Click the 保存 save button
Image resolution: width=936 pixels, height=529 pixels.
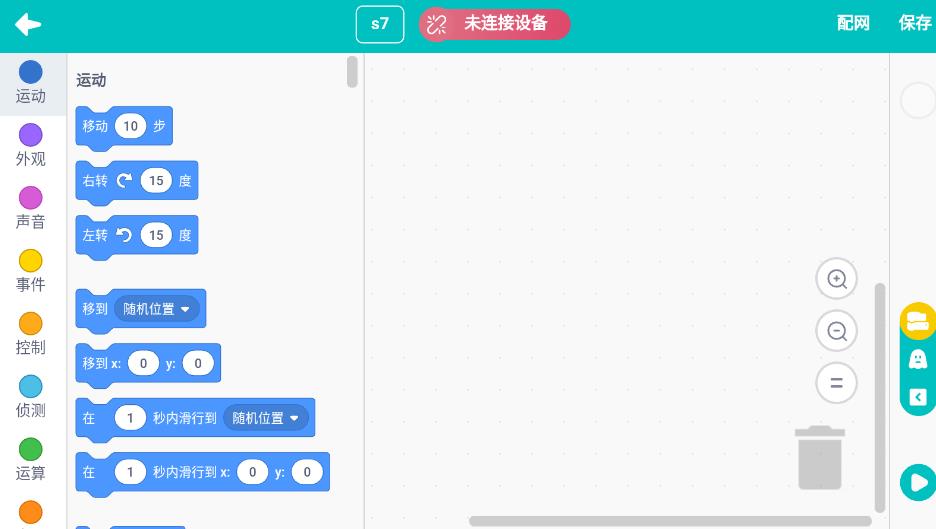coord(914,24)
